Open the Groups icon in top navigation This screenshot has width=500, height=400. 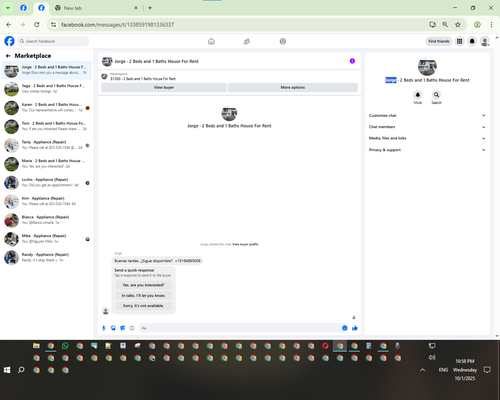[x=283, y=41]
